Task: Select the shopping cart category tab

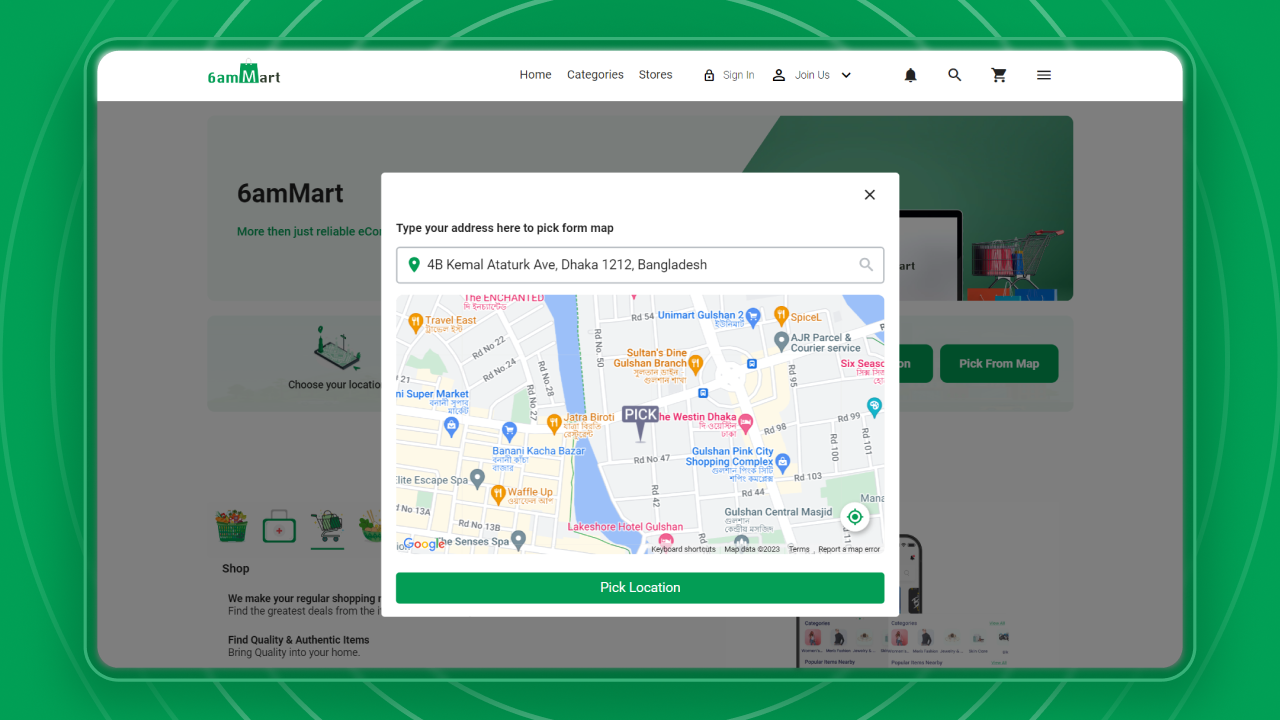Action: tap(327, 526)
